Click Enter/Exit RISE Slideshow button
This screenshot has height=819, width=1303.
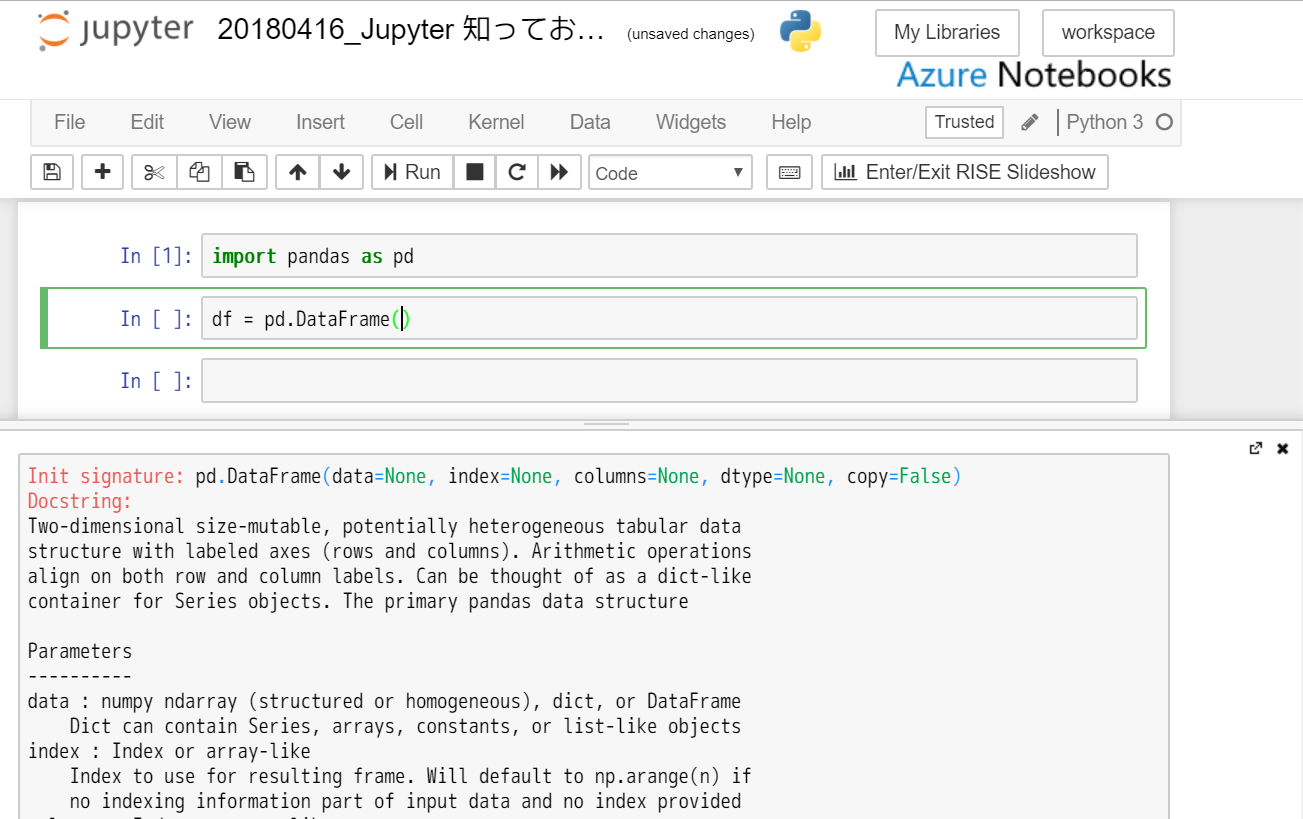point(965,172)
